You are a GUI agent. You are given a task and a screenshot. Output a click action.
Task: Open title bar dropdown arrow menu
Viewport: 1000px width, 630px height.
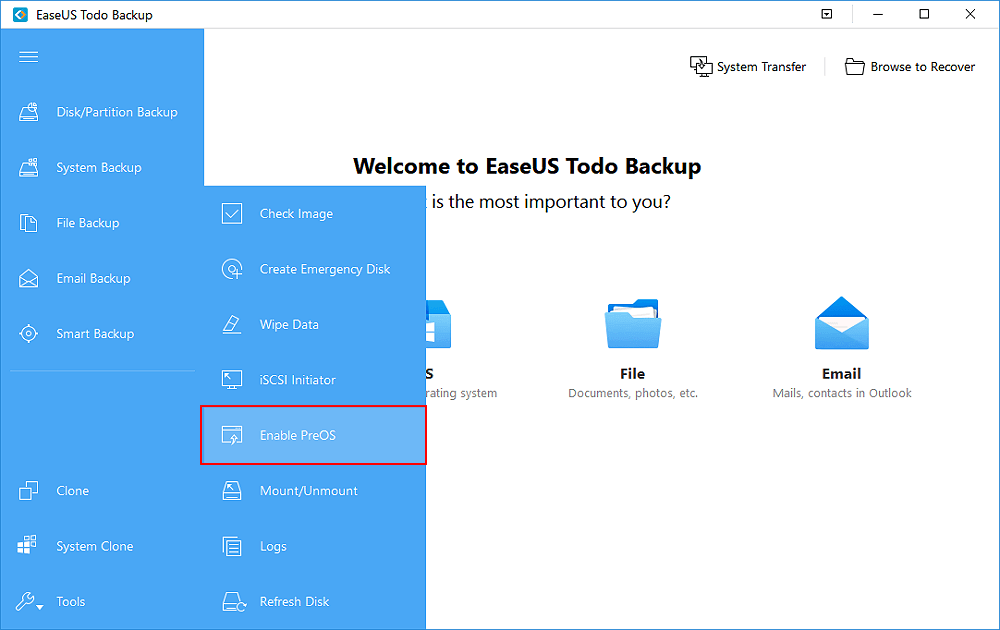826,14
